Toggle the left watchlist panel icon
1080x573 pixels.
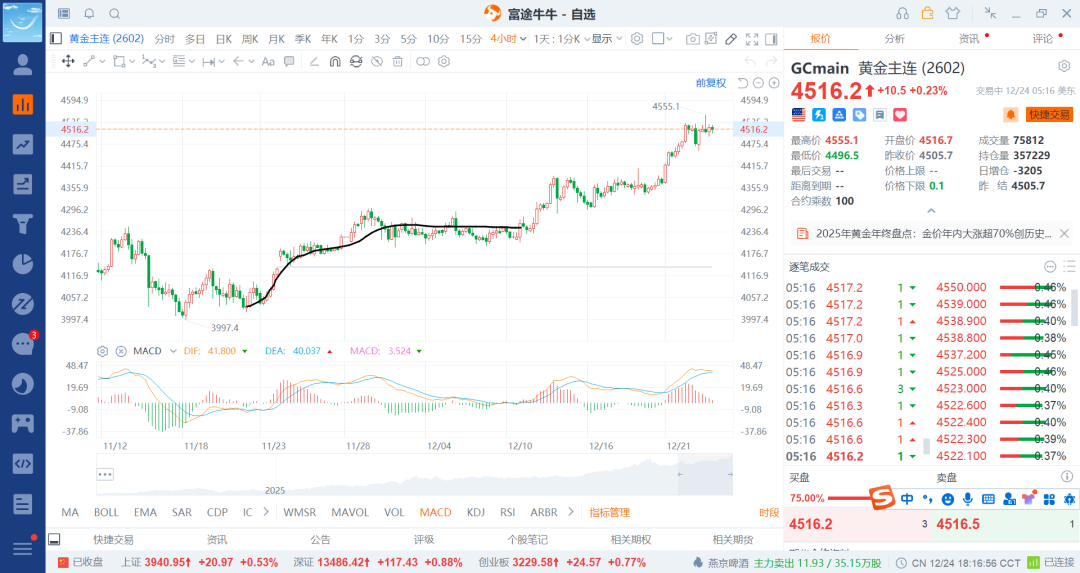click(56, 39)
